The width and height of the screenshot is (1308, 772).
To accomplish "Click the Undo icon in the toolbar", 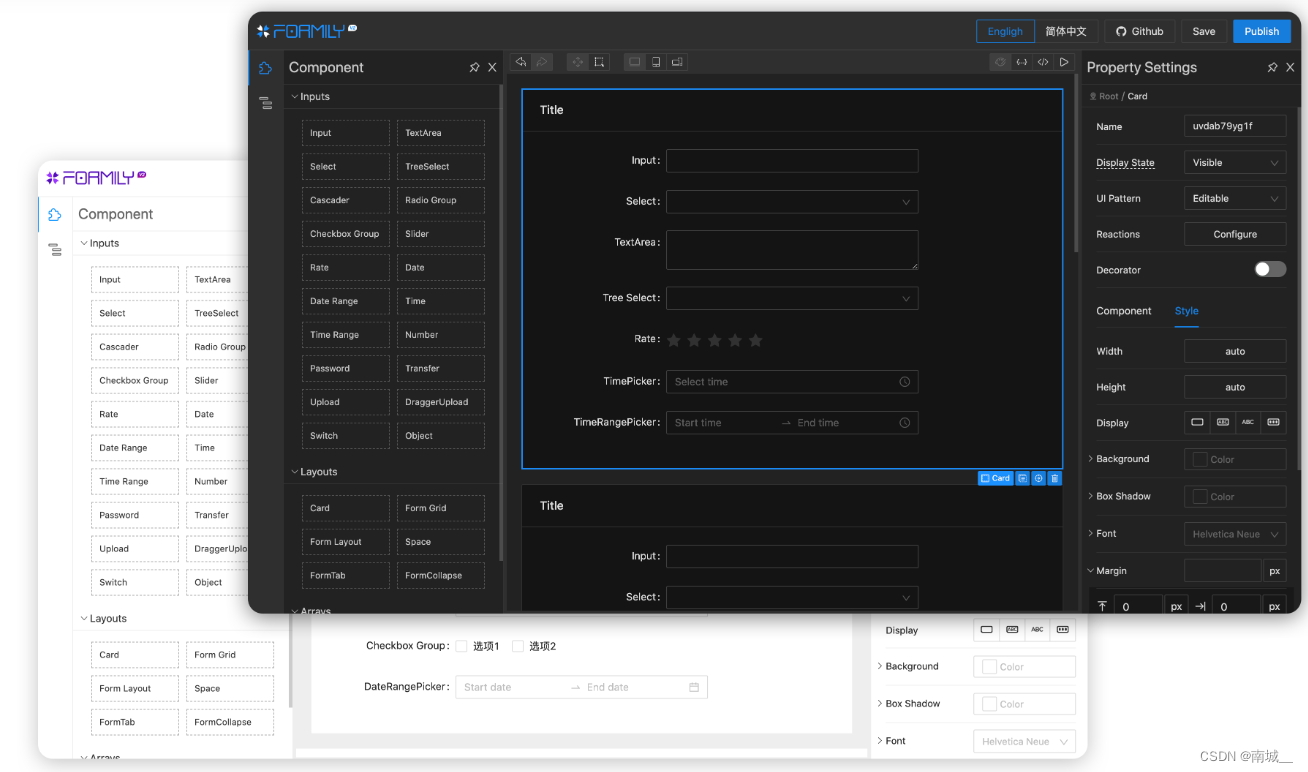I will point(520,61).
